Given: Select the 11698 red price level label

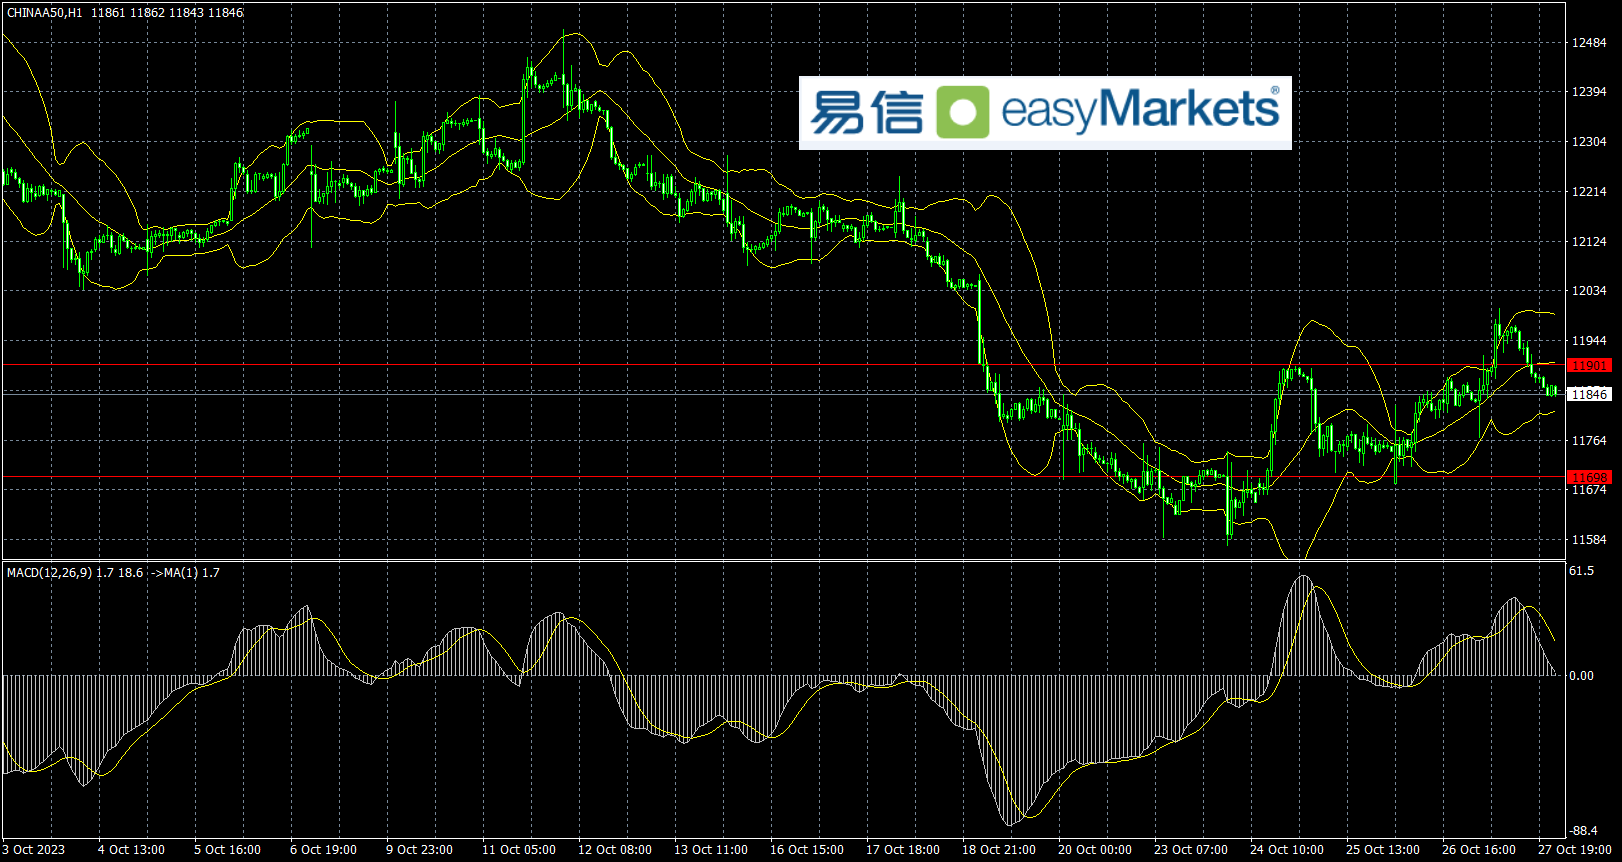Looking at the screenshot, I should (x=1589, y=478).
